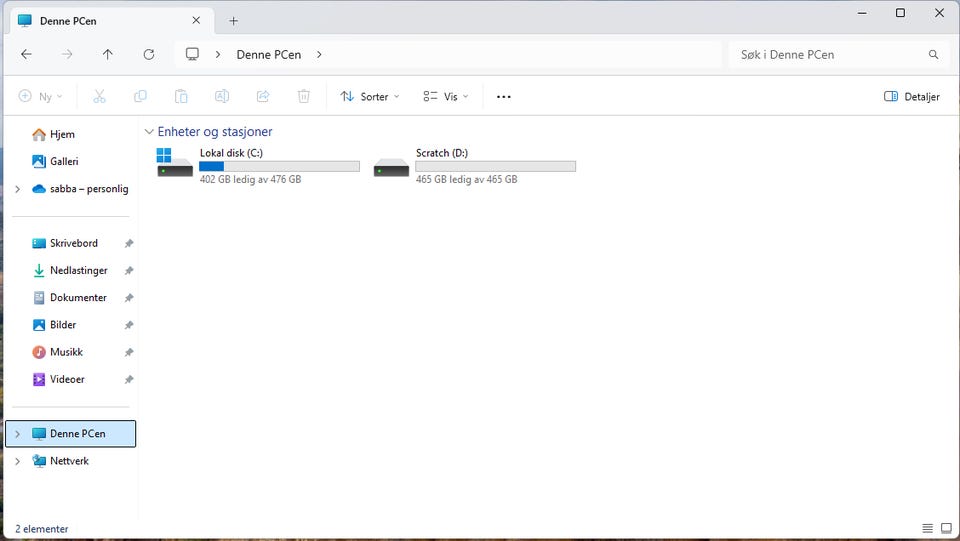Image resolution: width=960 pixels, height=541 pixels.
Task: Click Denne PCen breadcrumb in address bar
Action: click(269, 54)
